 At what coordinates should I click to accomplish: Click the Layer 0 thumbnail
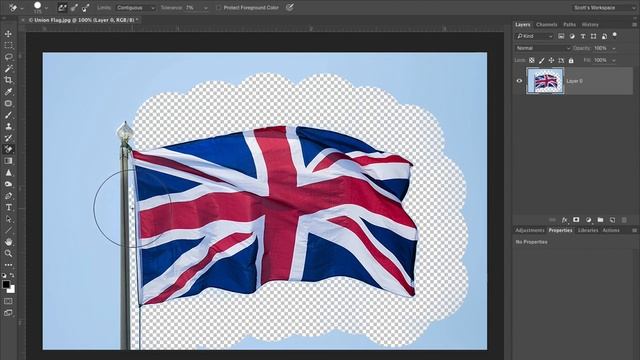click(545, 81)
